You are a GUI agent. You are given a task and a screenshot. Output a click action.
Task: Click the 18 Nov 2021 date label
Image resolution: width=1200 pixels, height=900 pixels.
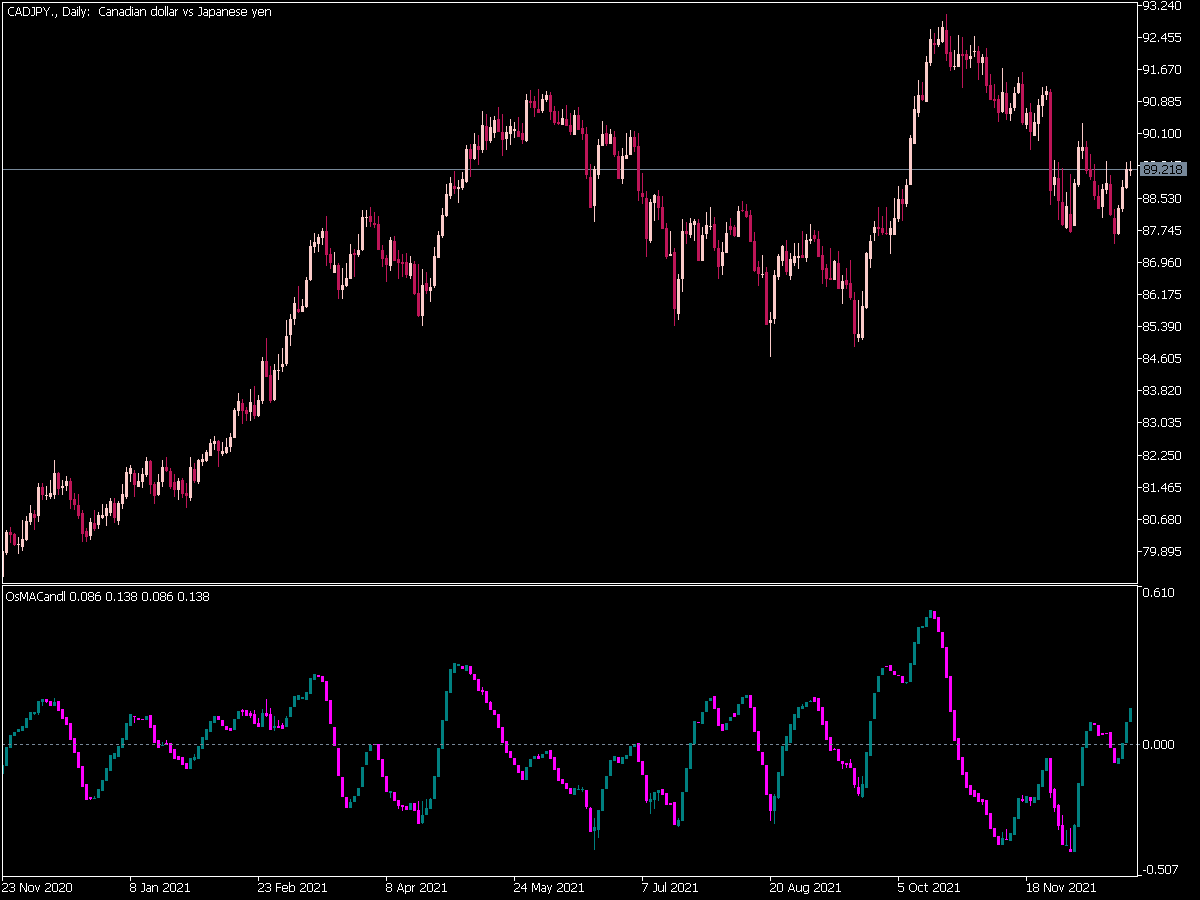tap(1060, 887)
